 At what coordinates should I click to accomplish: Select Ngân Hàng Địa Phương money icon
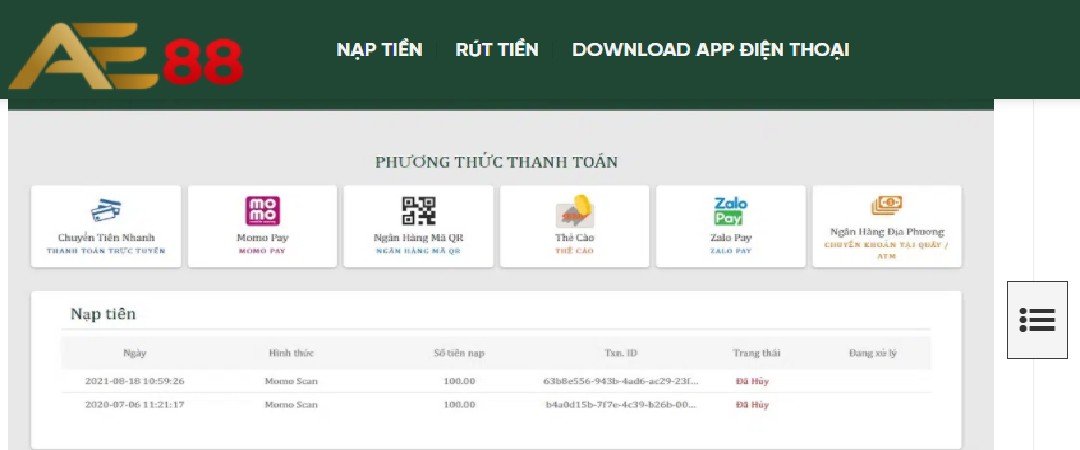[x=886, y=205]
